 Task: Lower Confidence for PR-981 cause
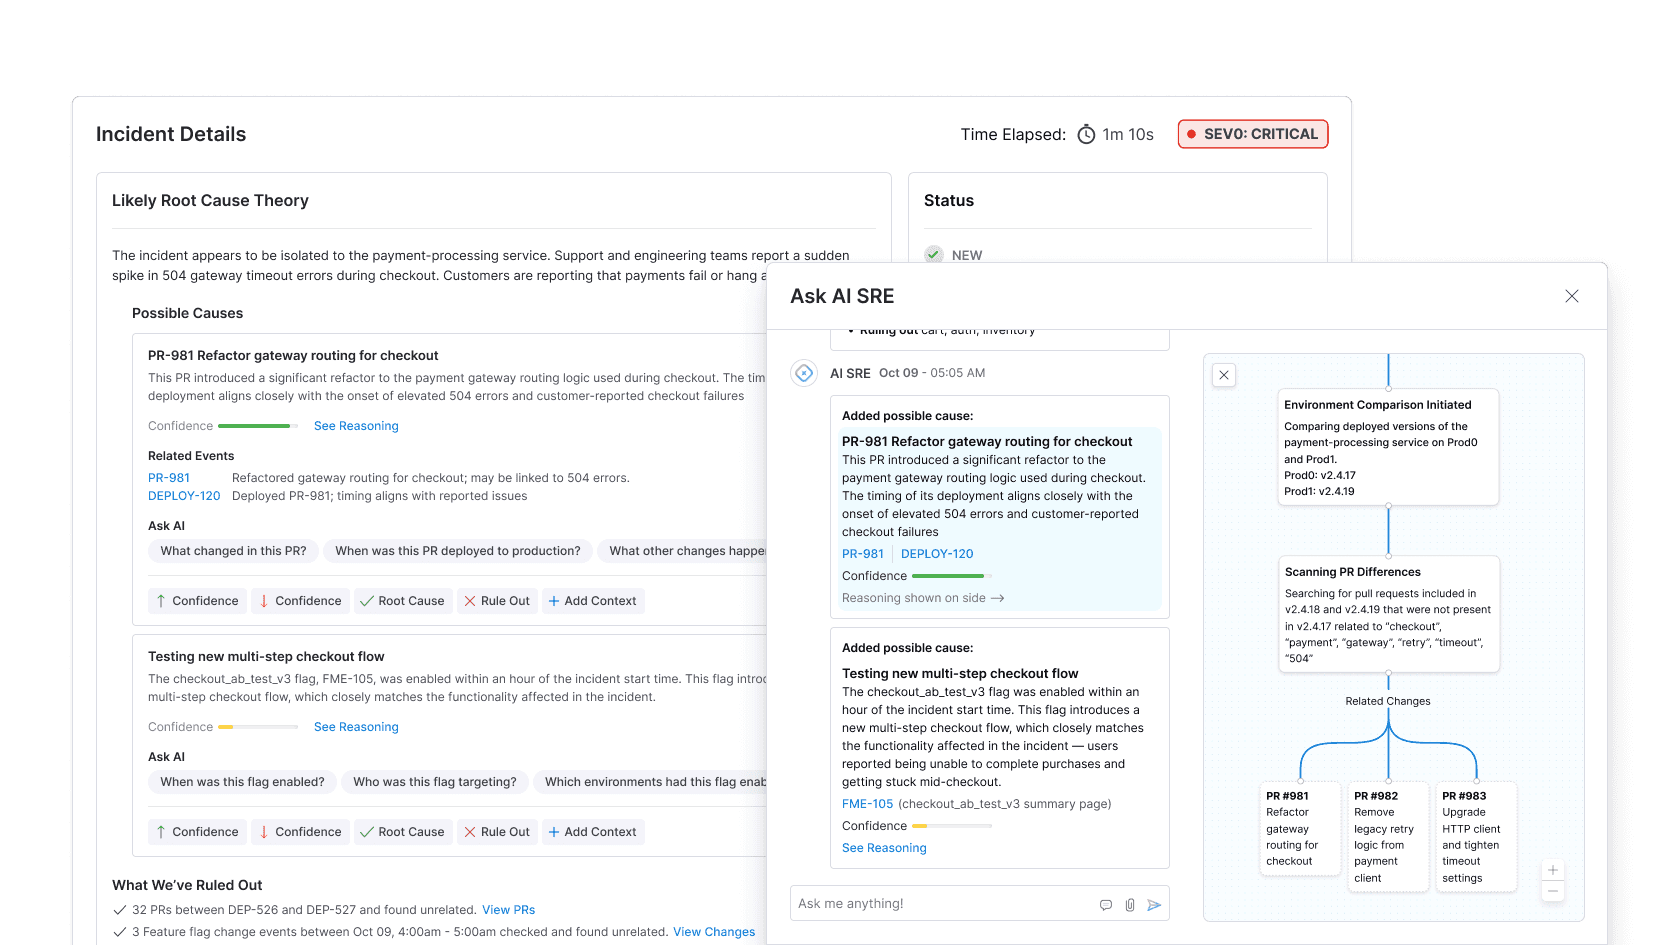click(300, 601)
